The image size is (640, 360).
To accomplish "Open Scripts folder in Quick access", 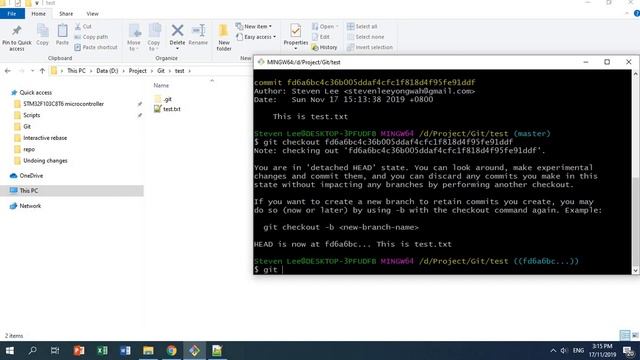I will tap(31, 116).
